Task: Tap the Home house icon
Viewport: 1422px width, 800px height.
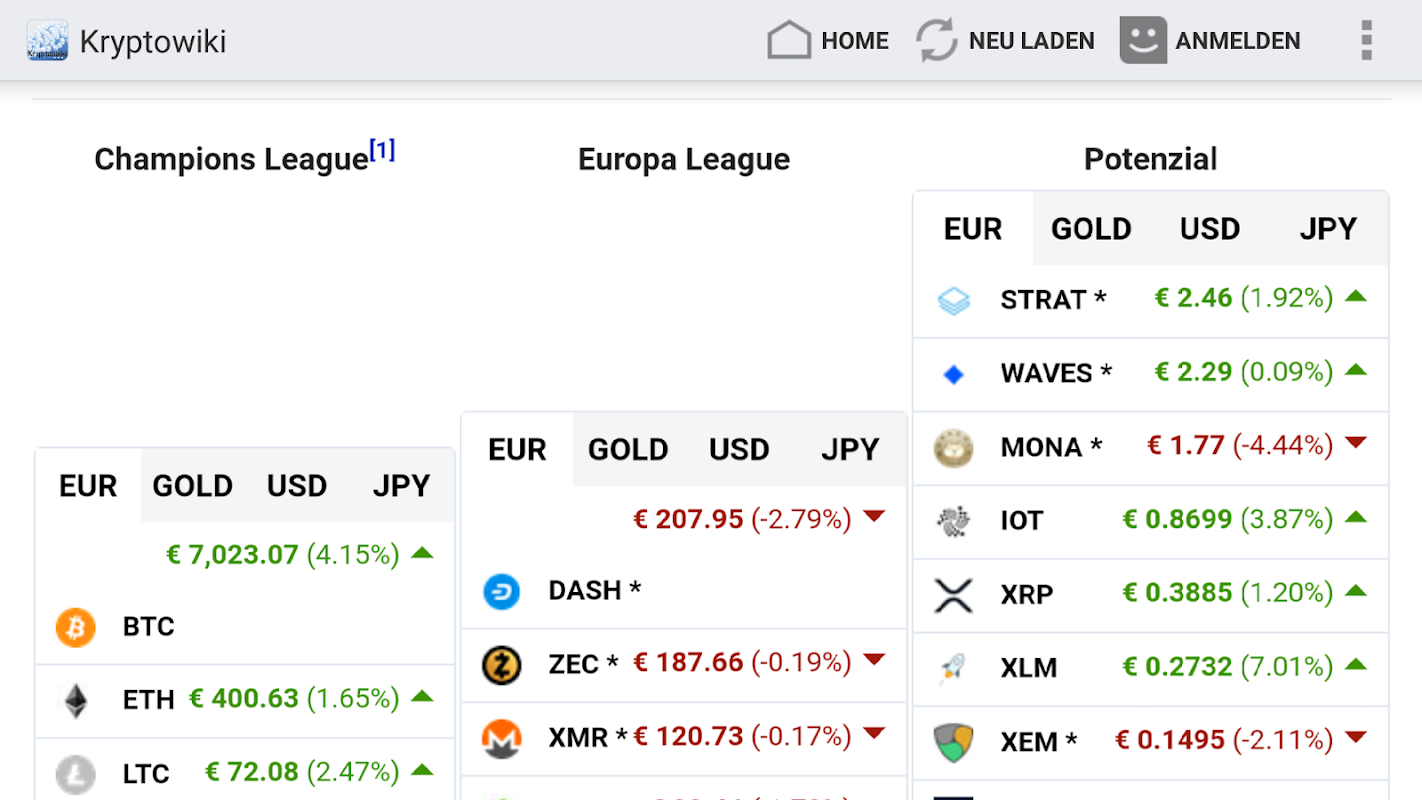Action: 788,41
